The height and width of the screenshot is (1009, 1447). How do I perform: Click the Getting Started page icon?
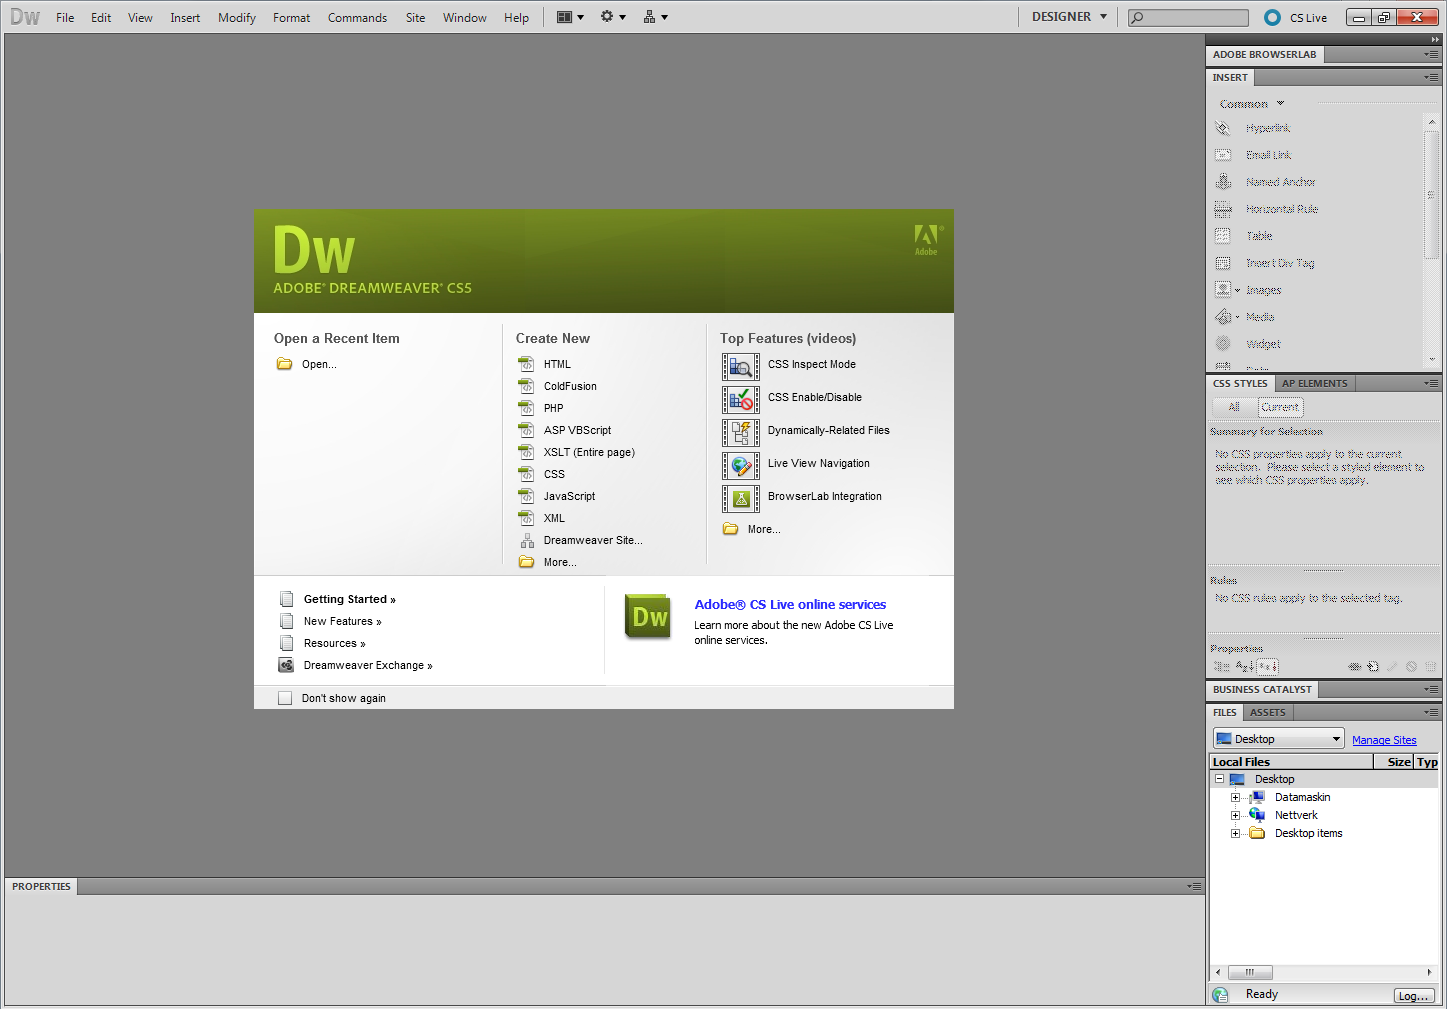(286, 599)
